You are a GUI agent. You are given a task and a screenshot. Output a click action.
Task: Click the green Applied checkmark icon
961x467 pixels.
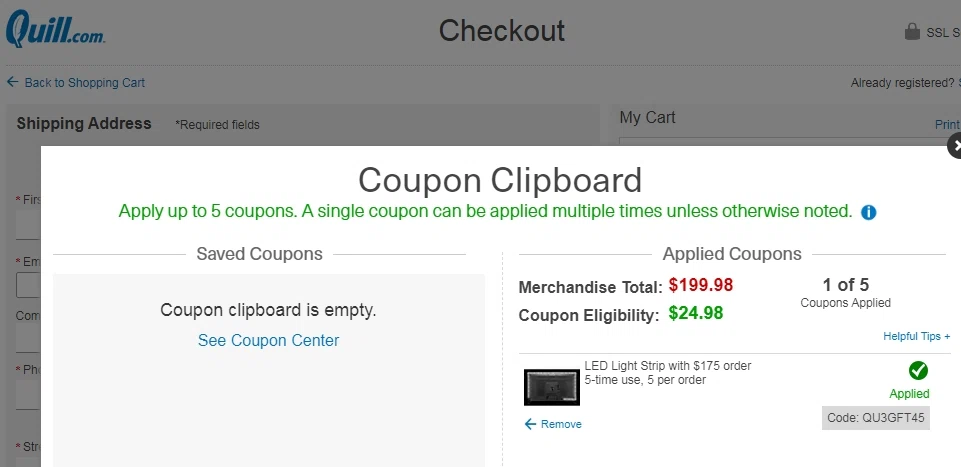(x=917, y=371)
